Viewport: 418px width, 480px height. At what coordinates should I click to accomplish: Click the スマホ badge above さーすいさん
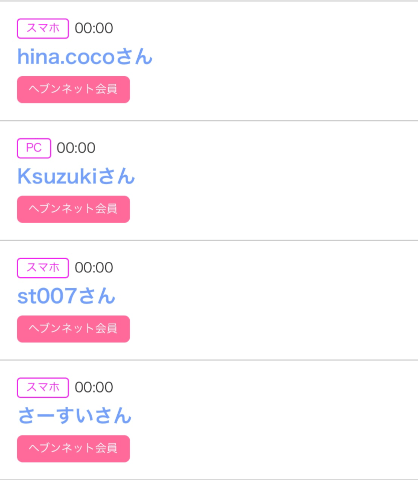[x=43, y=387]
